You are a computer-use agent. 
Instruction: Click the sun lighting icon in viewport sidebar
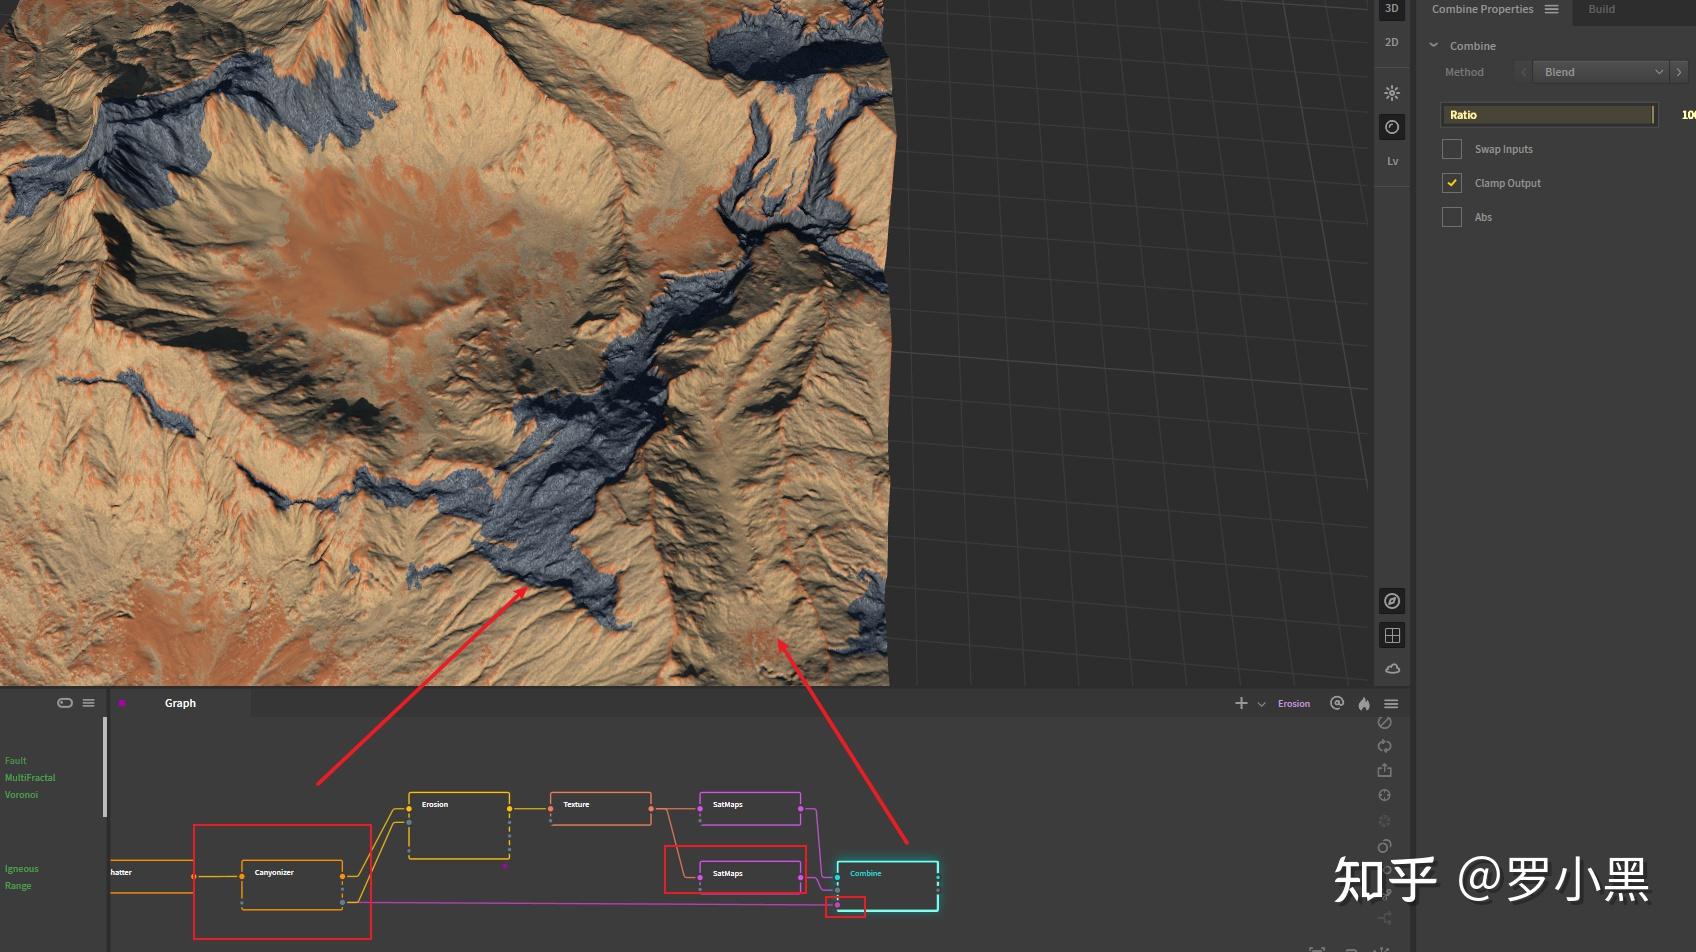(x=1391, y=93)
